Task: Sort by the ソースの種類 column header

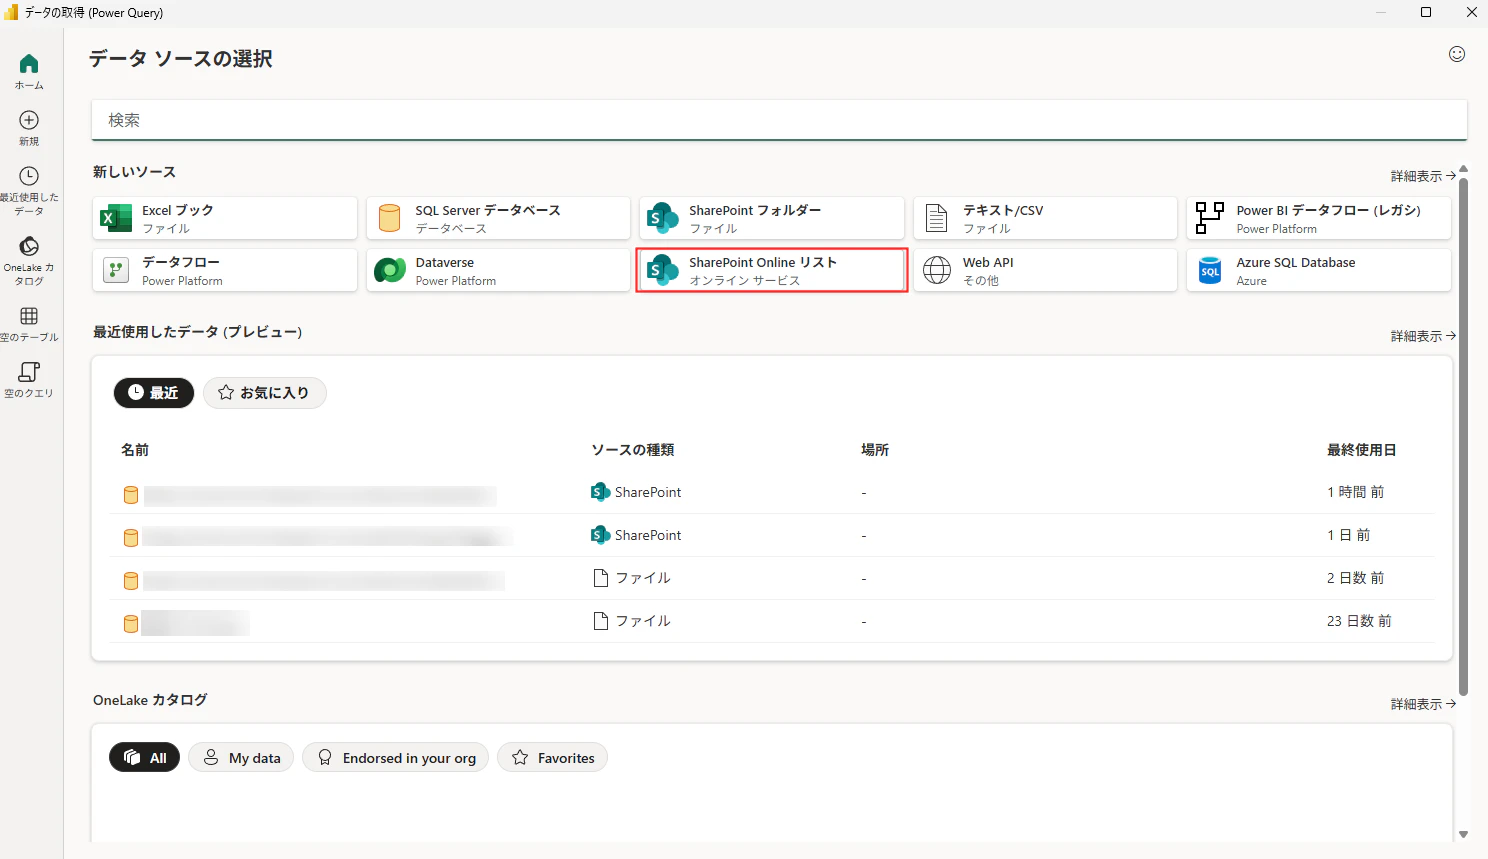Action: click(633, 450)
